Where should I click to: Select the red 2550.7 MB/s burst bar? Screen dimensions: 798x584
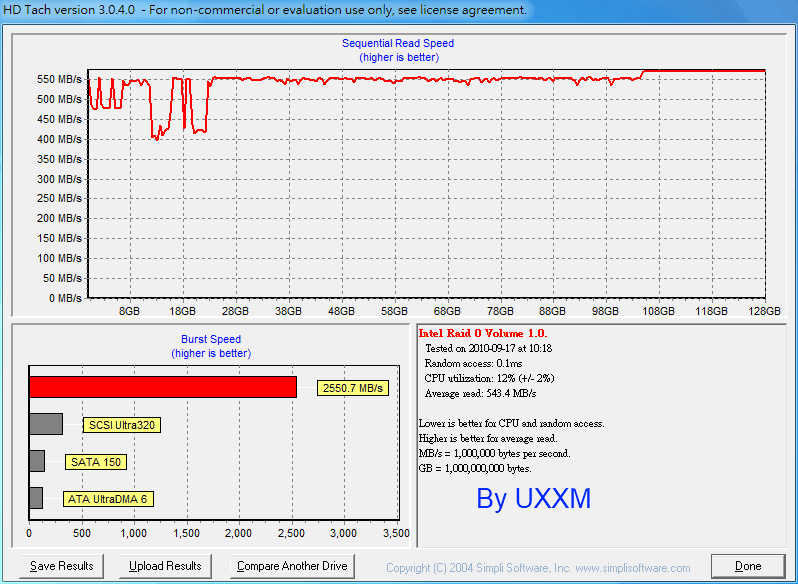coord(163,387)
